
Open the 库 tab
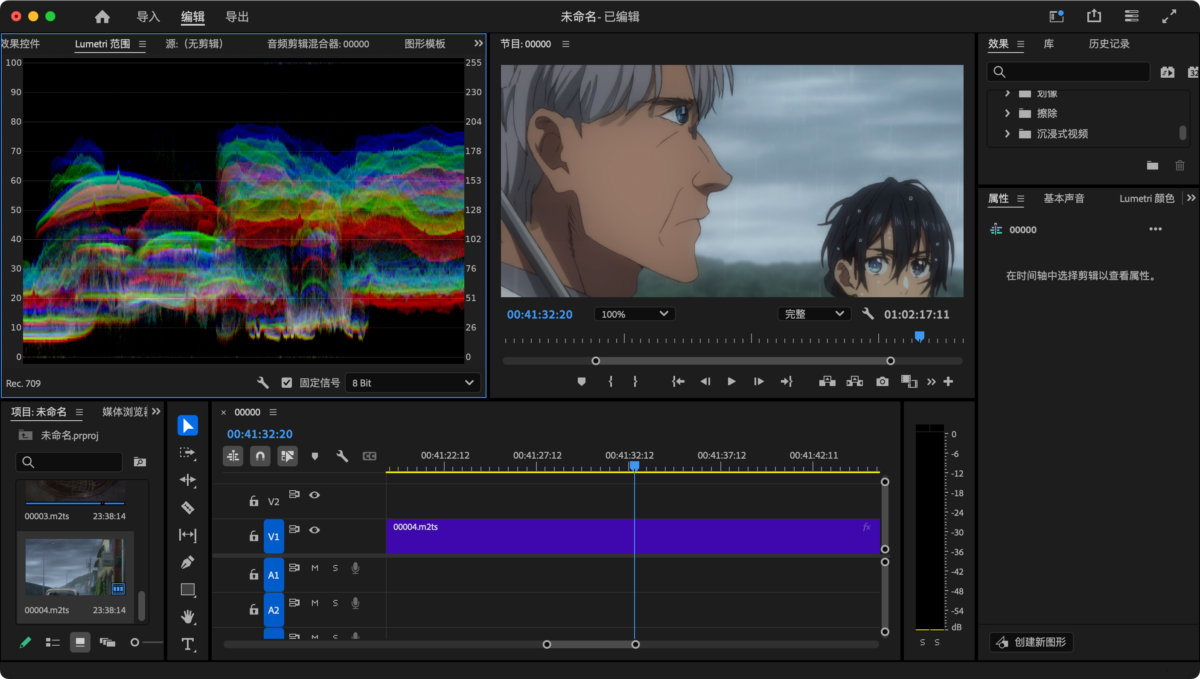[1049, 44]
